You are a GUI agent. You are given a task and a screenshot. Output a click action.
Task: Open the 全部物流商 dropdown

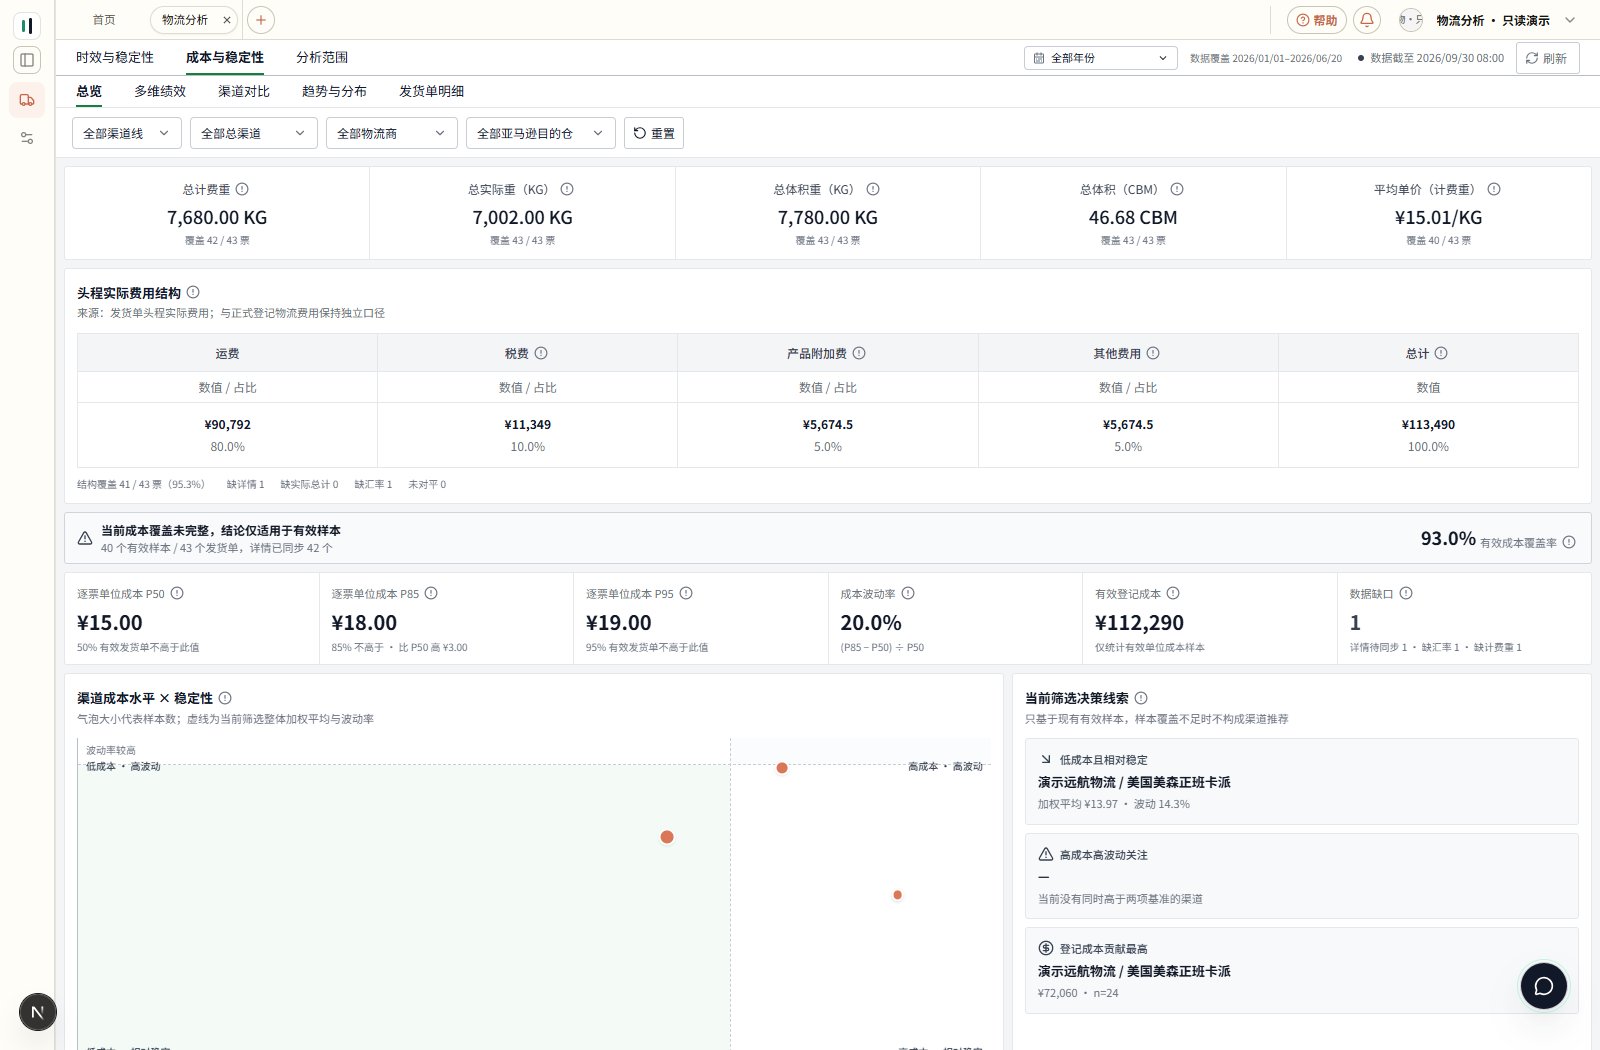[x=391, y=133]
